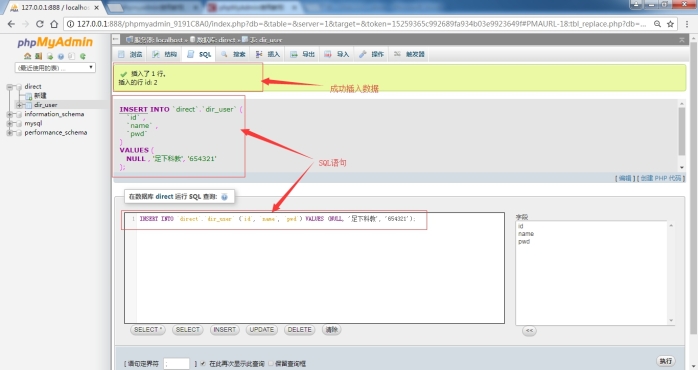Click the SQL help icon beside query label
This screenshot has height=370, width=698.
click(x=224, y=197)
